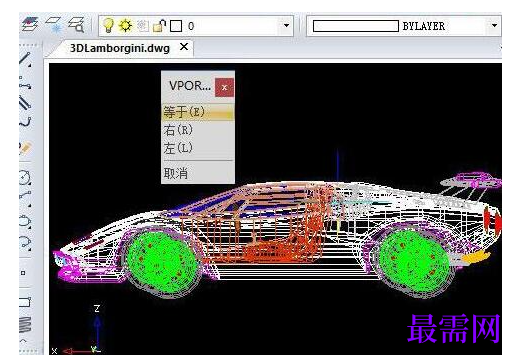Click the layer 0 color square
Screen dimensions: 519x360
(x=176, y=26)
